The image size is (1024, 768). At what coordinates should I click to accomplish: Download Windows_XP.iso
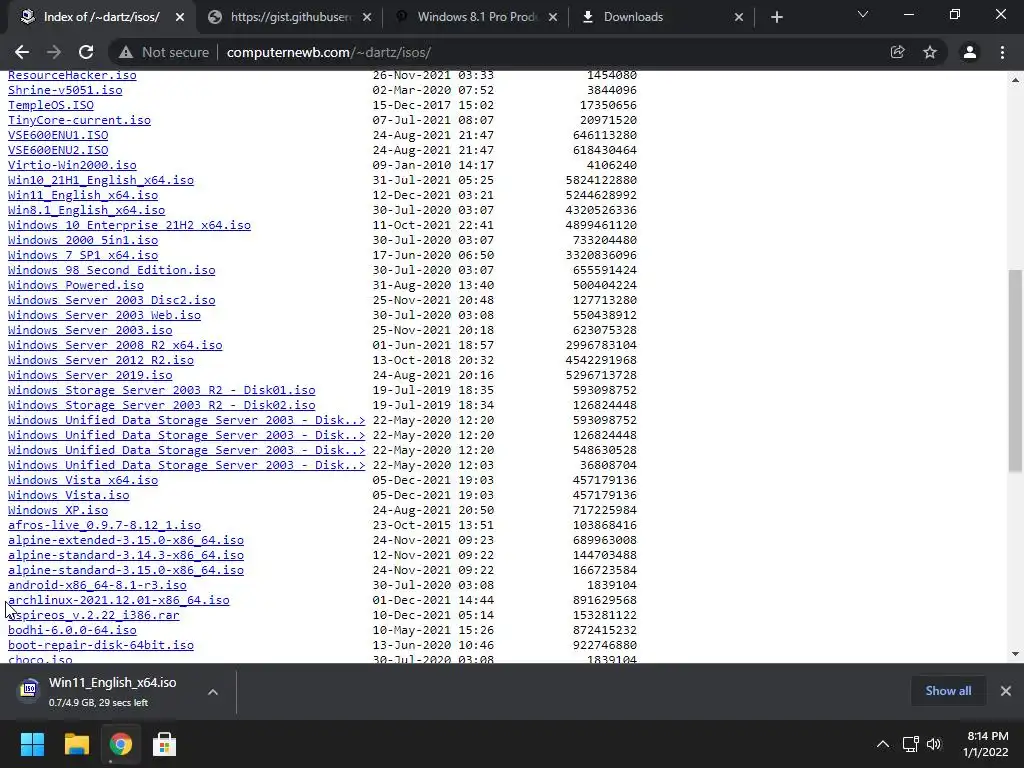pyautogui.click(x=58, y=511)
